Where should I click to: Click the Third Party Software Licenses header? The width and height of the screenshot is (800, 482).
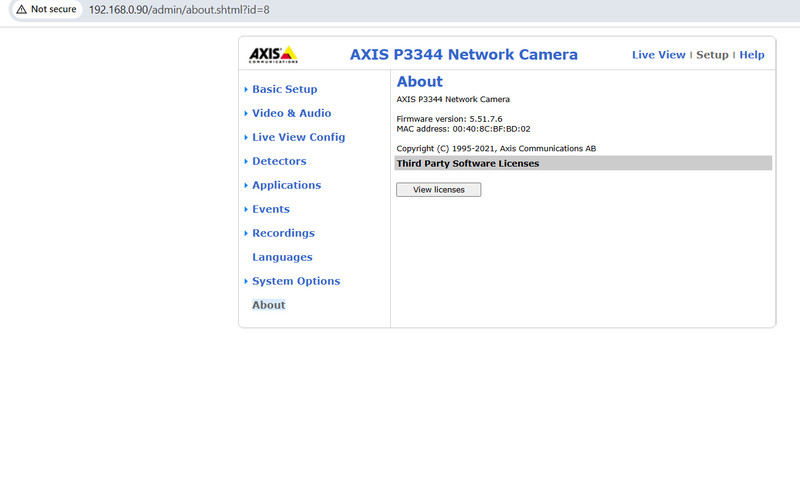click(583, 163)
